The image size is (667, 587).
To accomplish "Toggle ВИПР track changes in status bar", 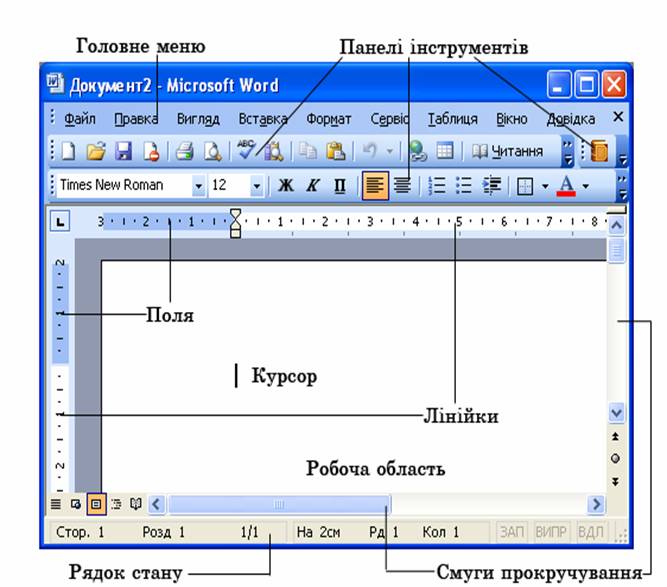I will pos(551,532).
